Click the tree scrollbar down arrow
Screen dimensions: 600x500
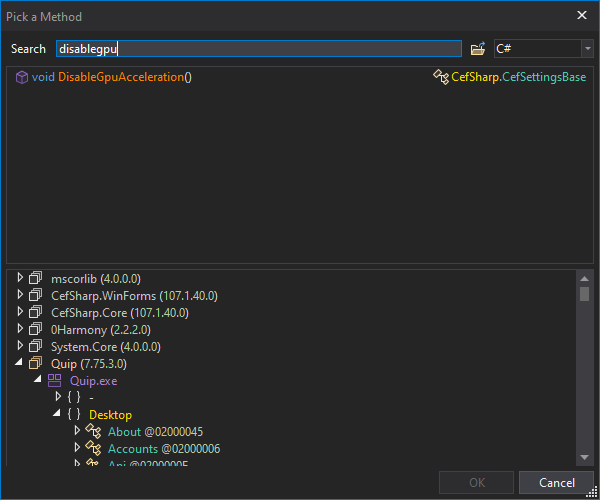coord(584,457)
